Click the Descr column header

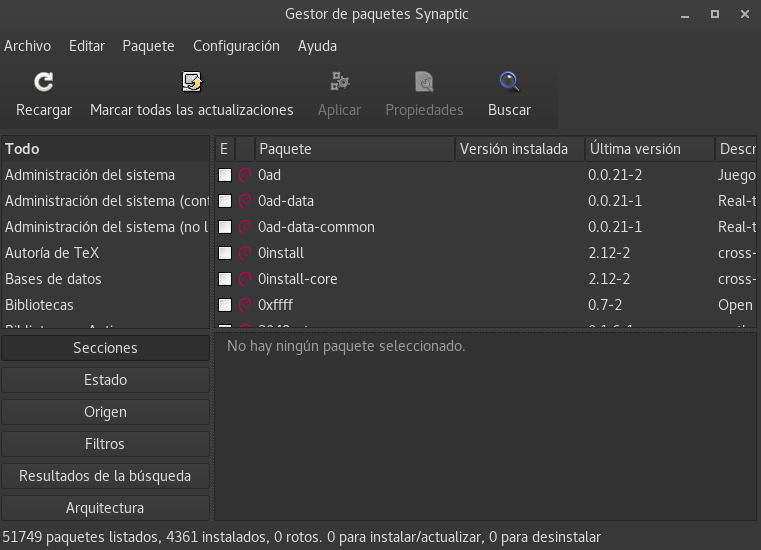pos(736,149)
